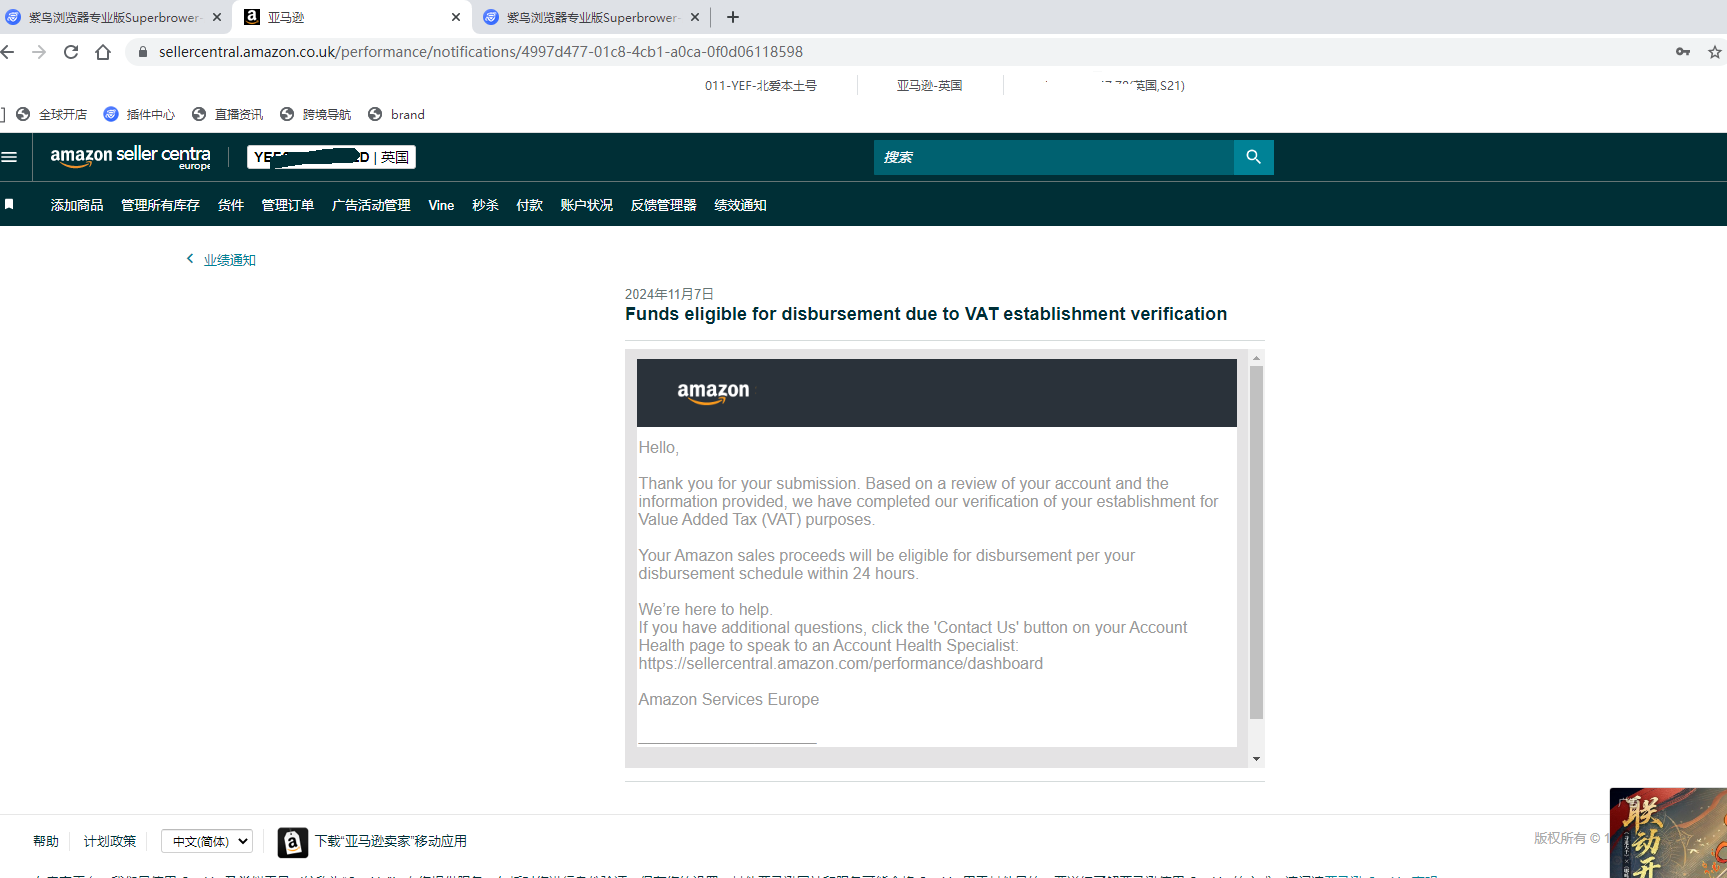Open the 计划政策 footer link
The height and width of the screenshot is (878, 1727).
point(110,841)
